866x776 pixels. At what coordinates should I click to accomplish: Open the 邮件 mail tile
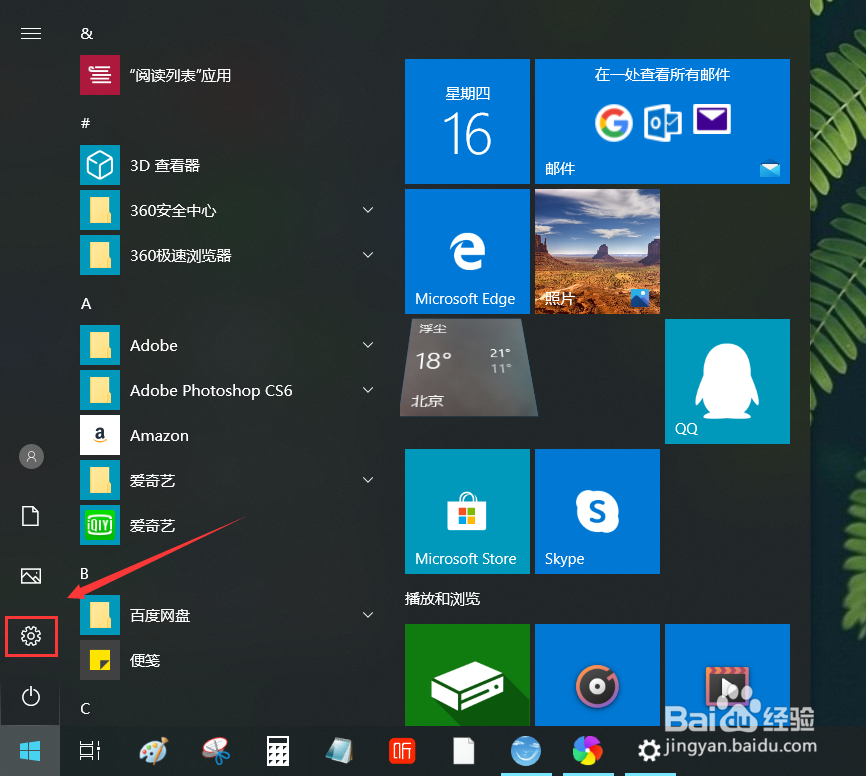[662, 122]
